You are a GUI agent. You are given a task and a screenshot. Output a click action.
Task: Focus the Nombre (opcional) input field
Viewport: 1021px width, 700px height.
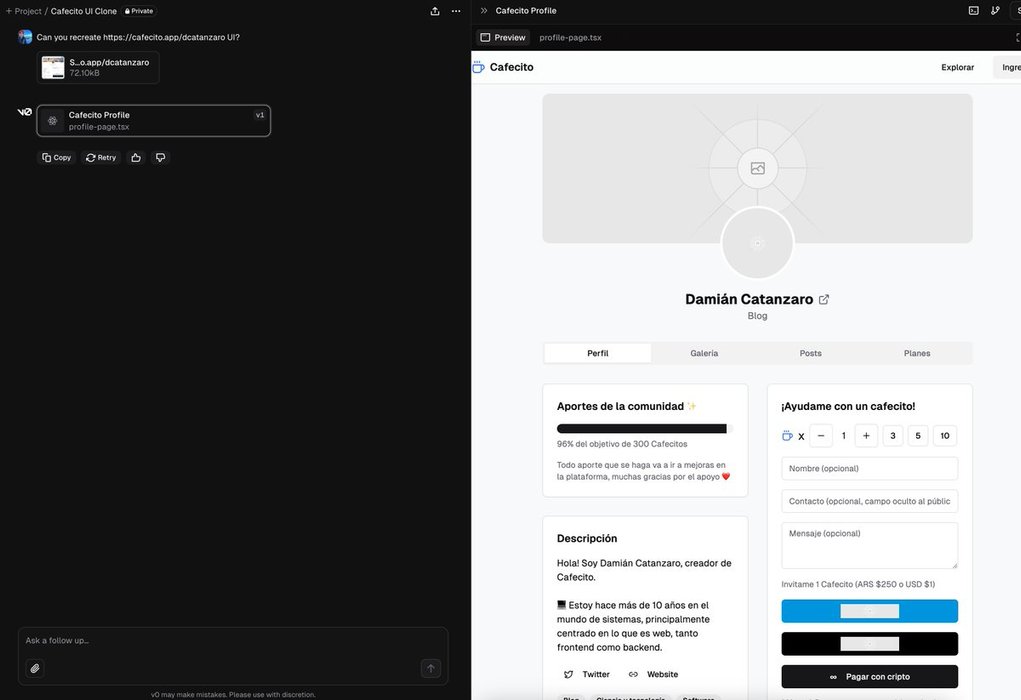point(869,468)
